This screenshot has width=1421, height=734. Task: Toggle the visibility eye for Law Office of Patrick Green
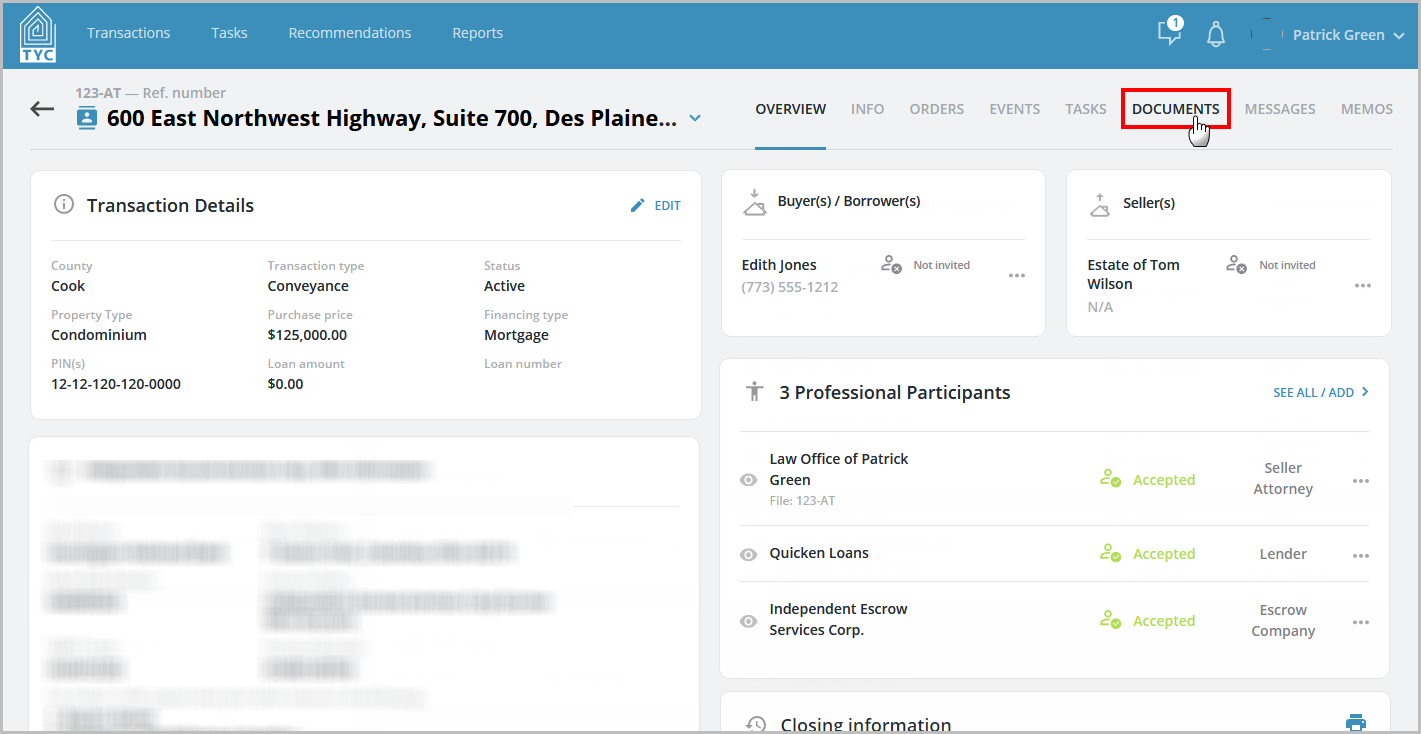click(x=748, y=480)
